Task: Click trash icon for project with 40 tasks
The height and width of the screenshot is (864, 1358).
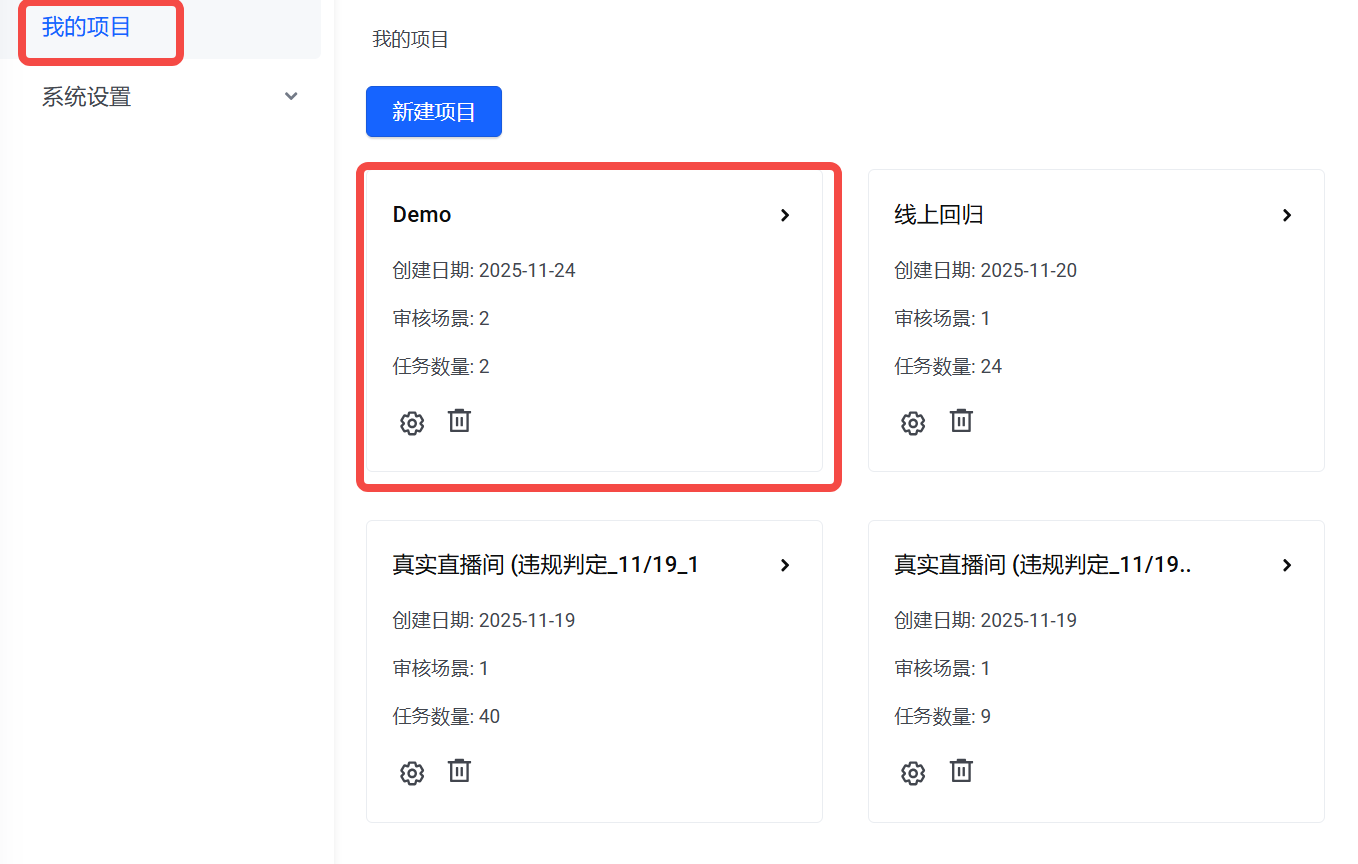Action: point(459,771)
